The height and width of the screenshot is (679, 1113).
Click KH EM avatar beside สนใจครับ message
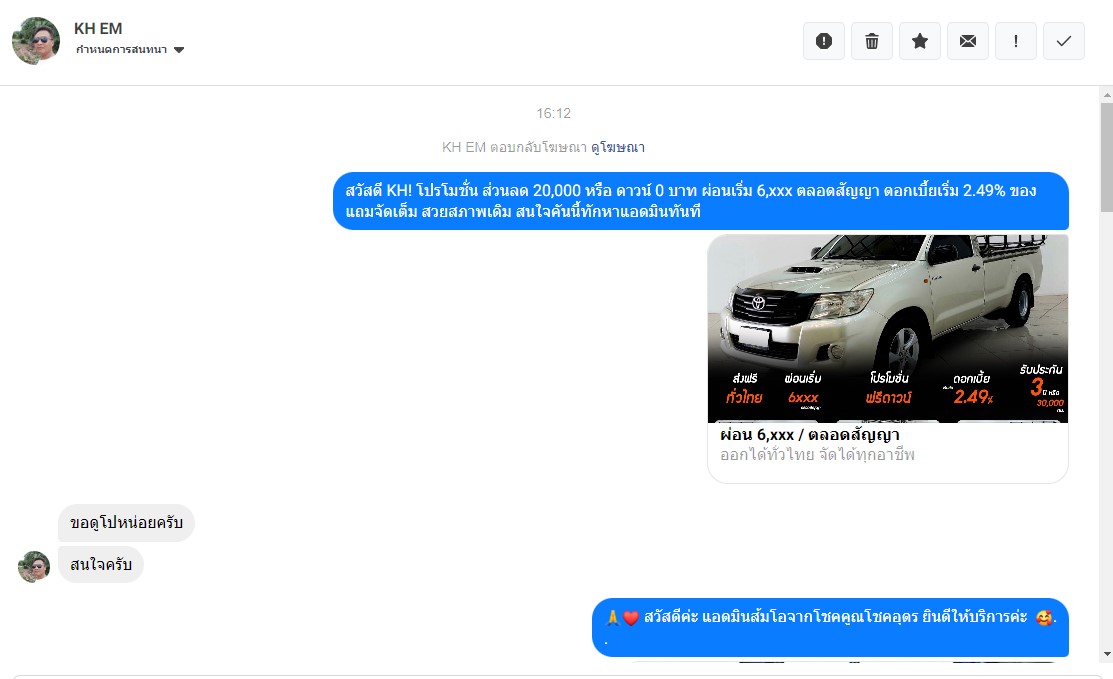click(33, 566)
